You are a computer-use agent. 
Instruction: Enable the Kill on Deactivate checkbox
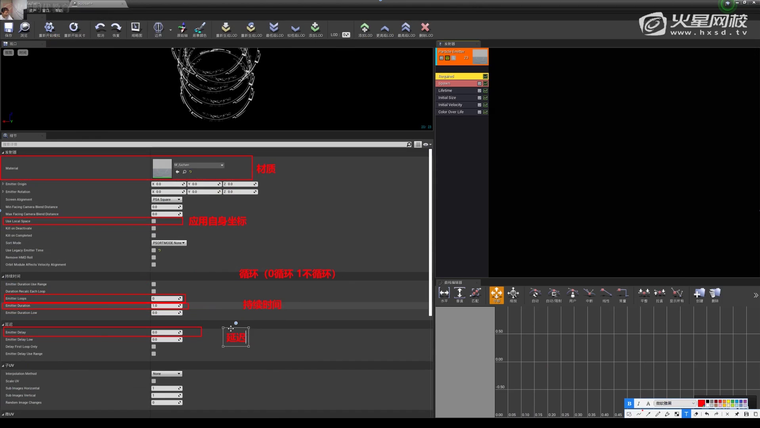coord(153,228)
